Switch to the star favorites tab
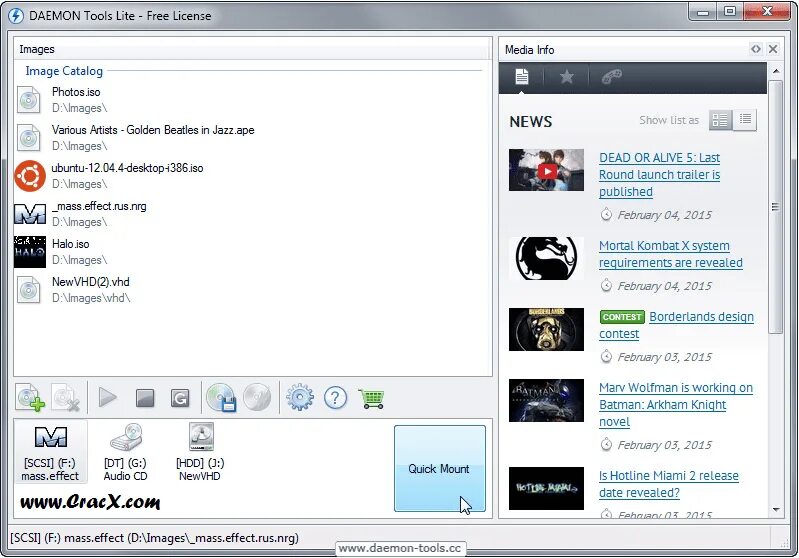799x558 pixels. 566,77
